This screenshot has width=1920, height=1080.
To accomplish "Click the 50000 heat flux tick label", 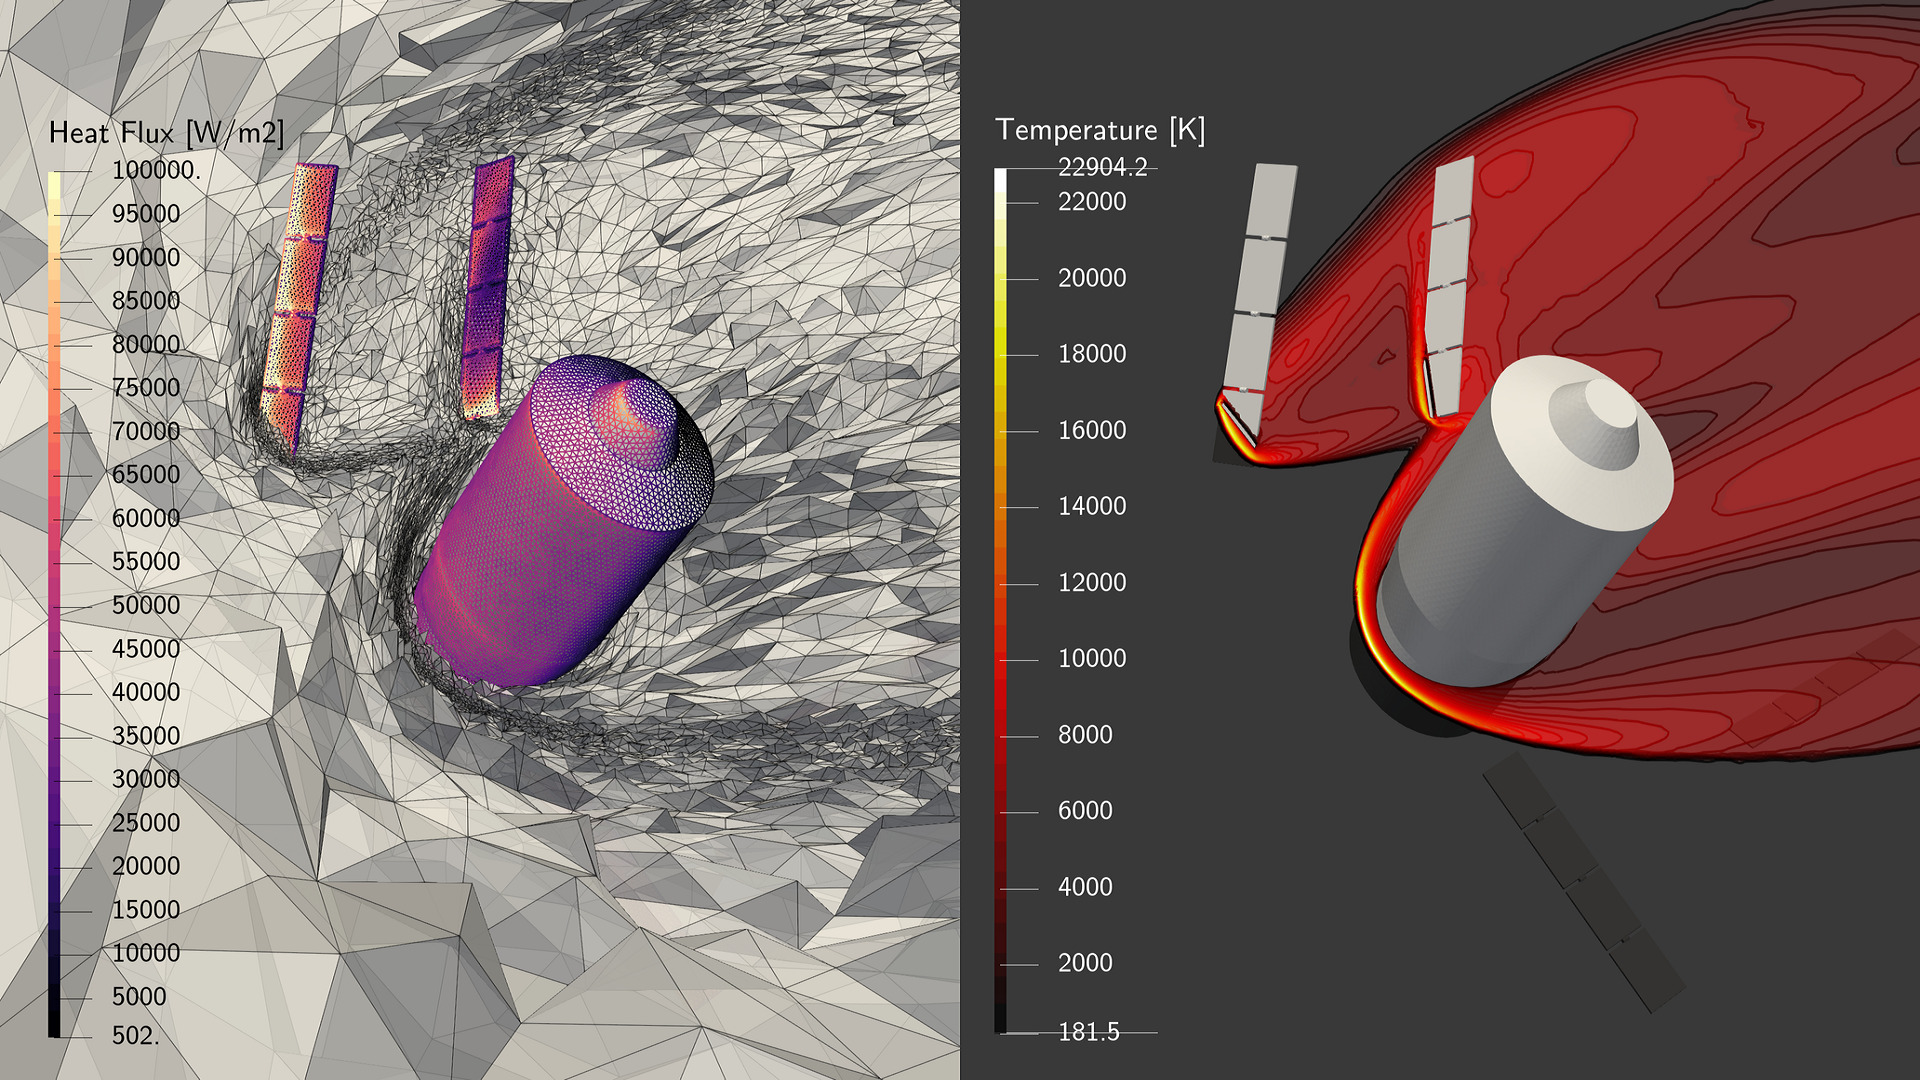I will (146, 605).
